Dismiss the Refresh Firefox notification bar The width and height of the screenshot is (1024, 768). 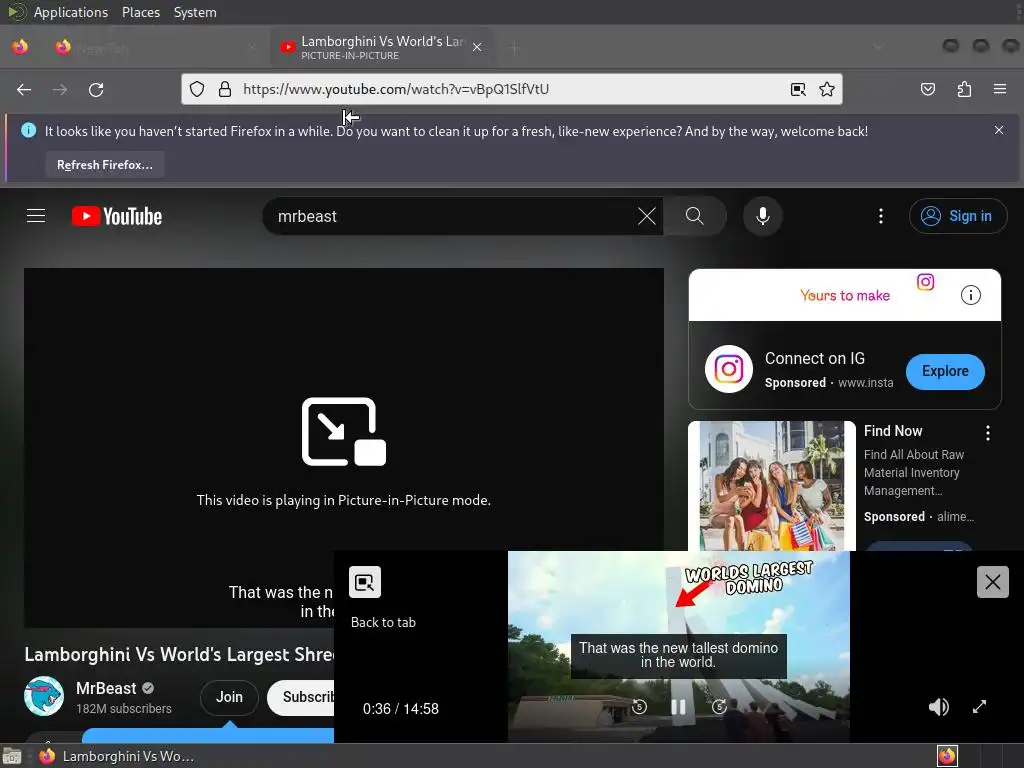[999, 130]
